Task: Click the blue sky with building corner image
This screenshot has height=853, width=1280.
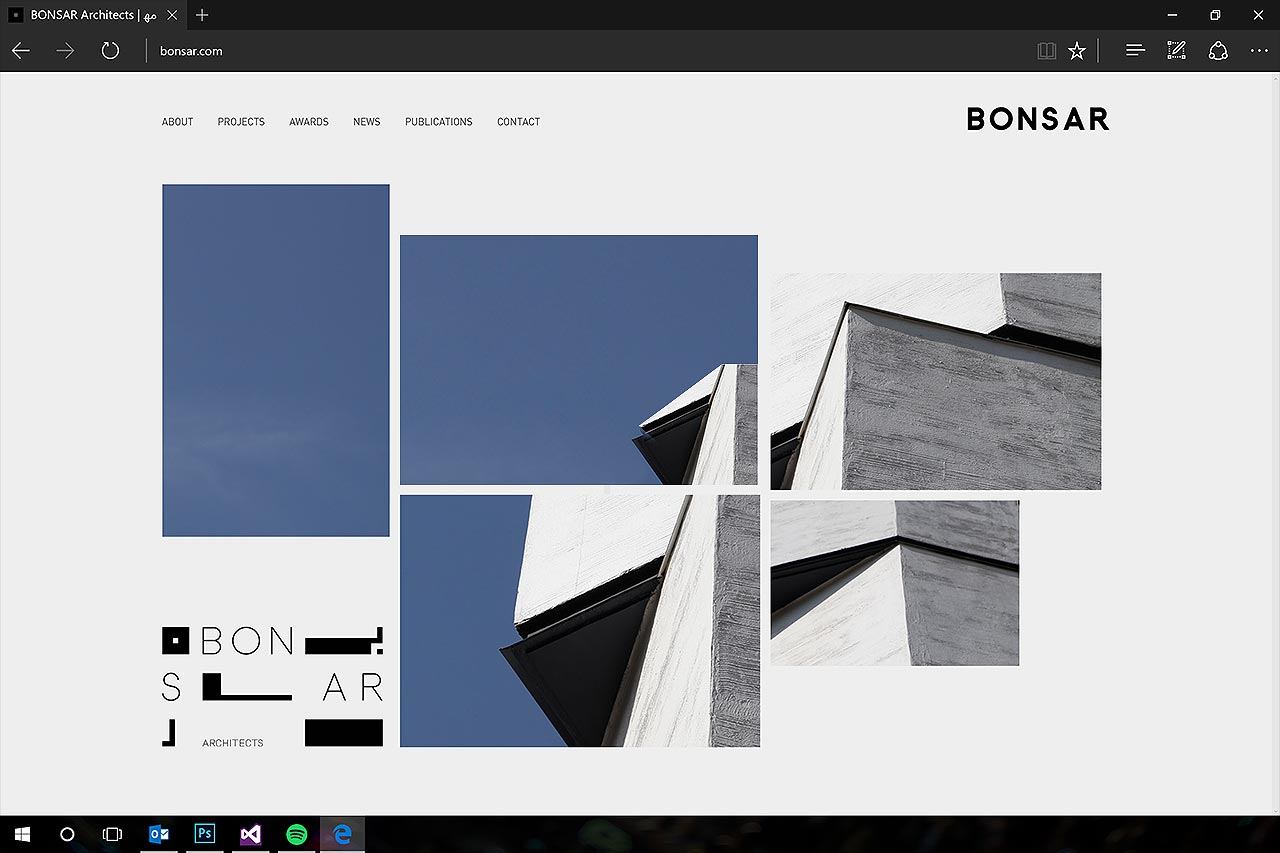Action: coord(579,360)
